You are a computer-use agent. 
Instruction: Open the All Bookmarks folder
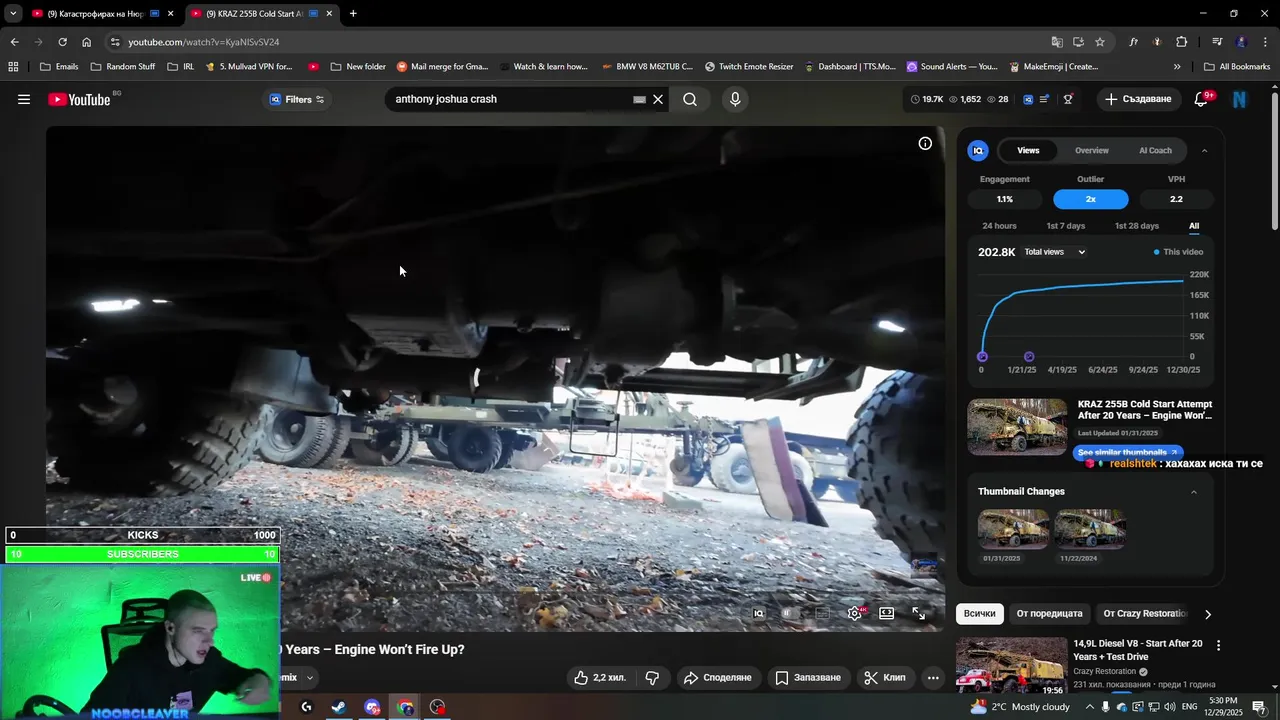[1237, 67]
